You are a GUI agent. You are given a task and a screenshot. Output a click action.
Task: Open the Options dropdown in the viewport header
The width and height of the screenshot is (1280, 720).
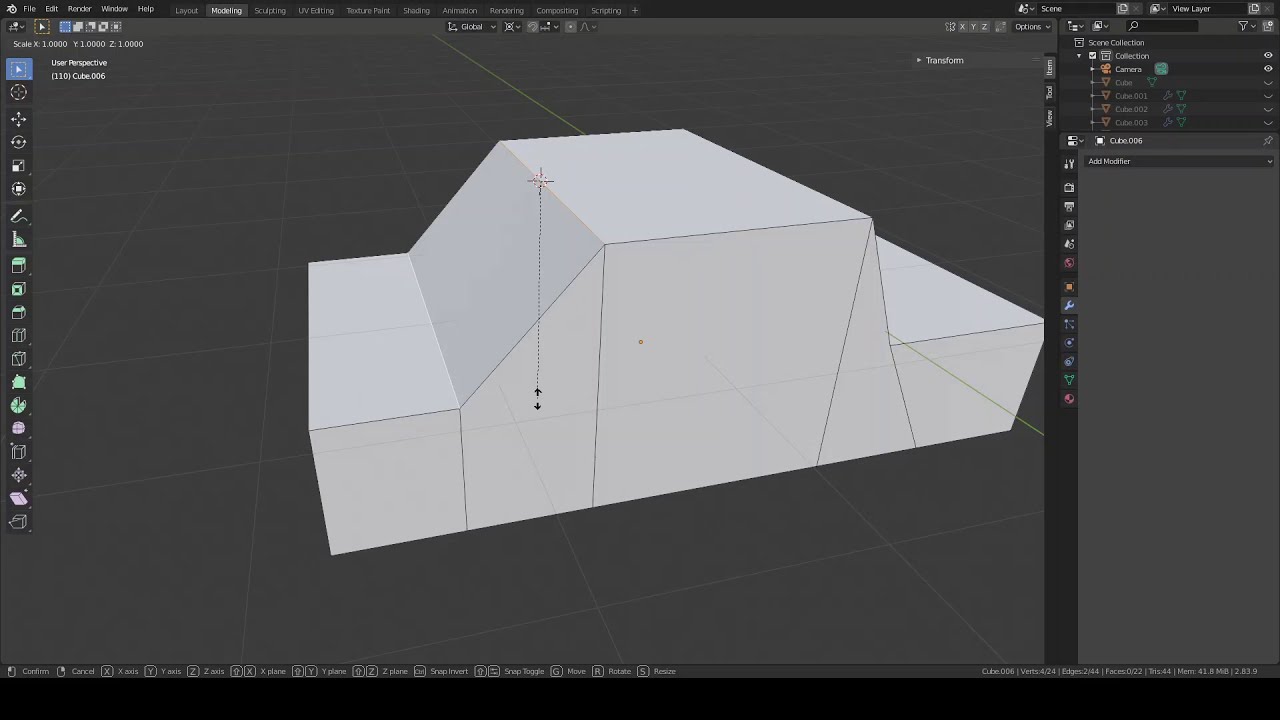[x=1031, y=26]
